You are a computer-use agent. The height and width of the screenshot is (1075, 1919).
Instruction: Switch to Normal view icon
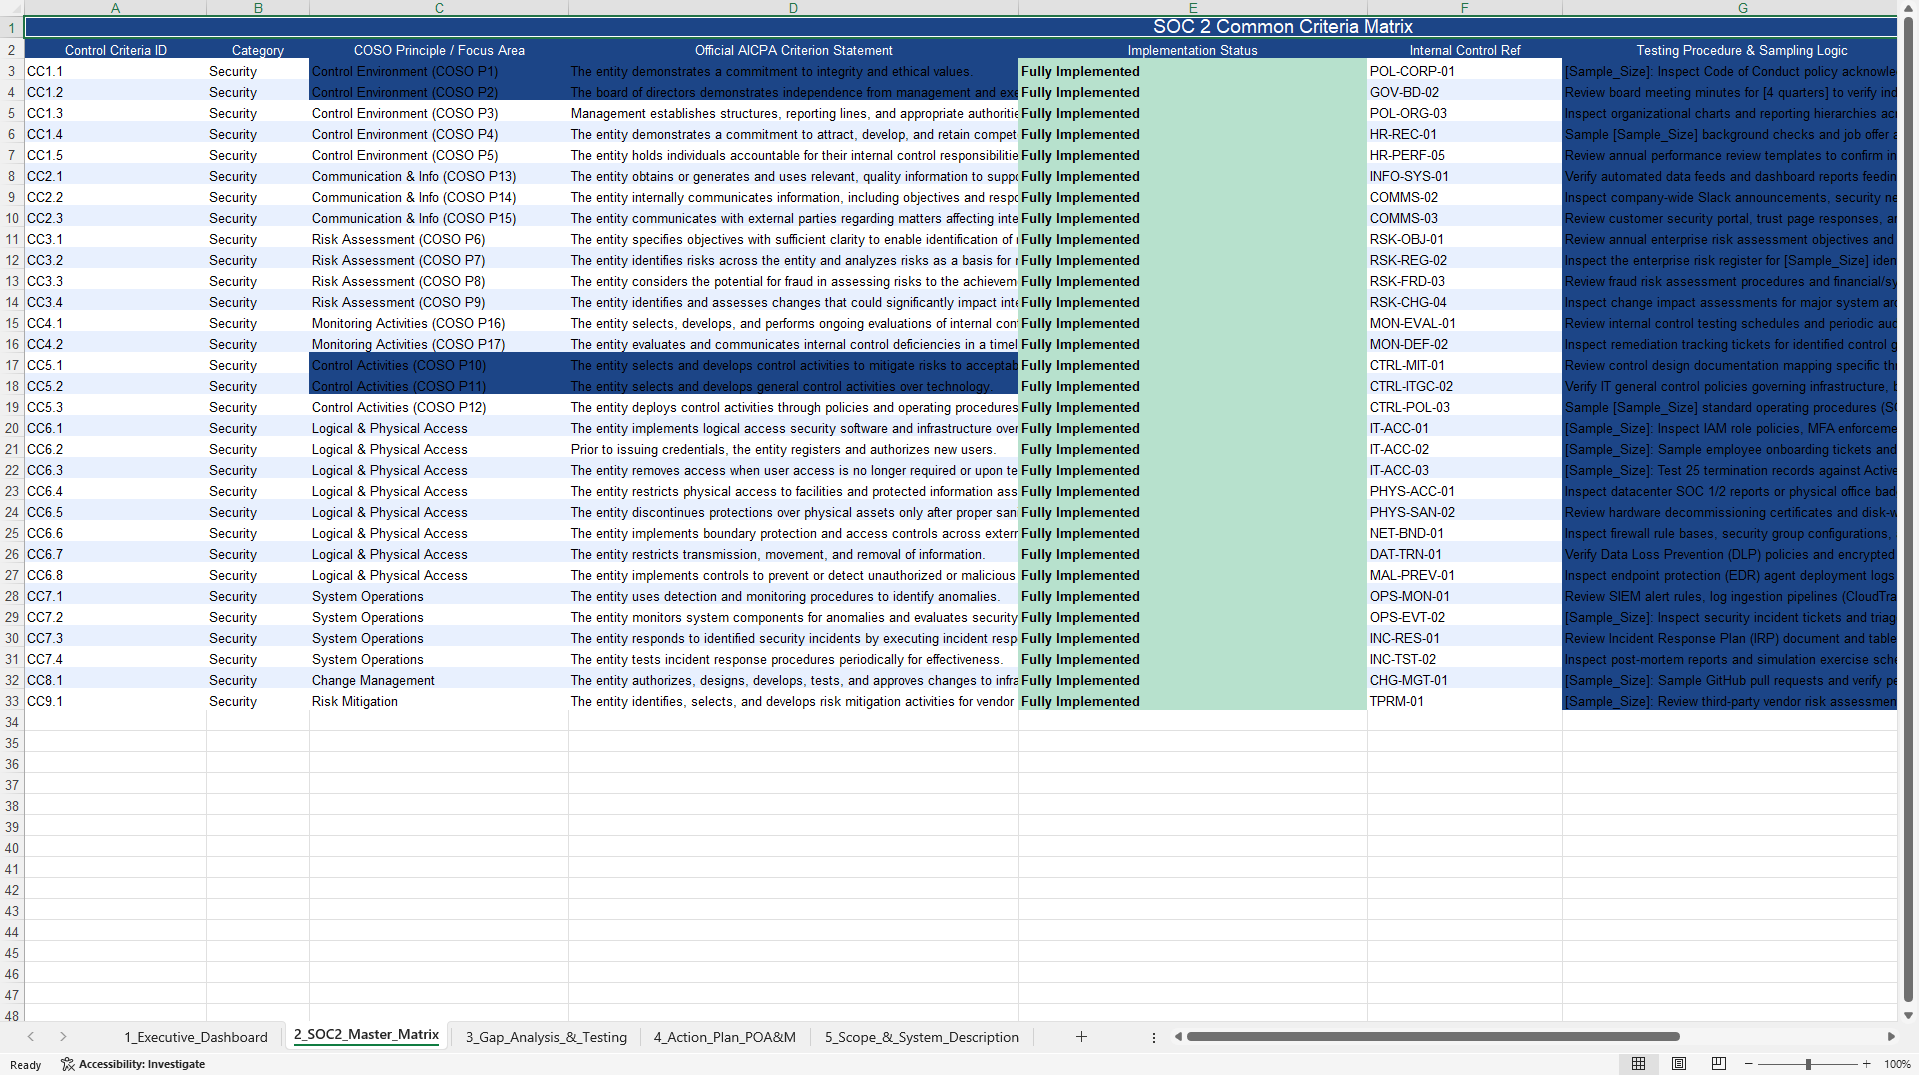(1638, 1064)
